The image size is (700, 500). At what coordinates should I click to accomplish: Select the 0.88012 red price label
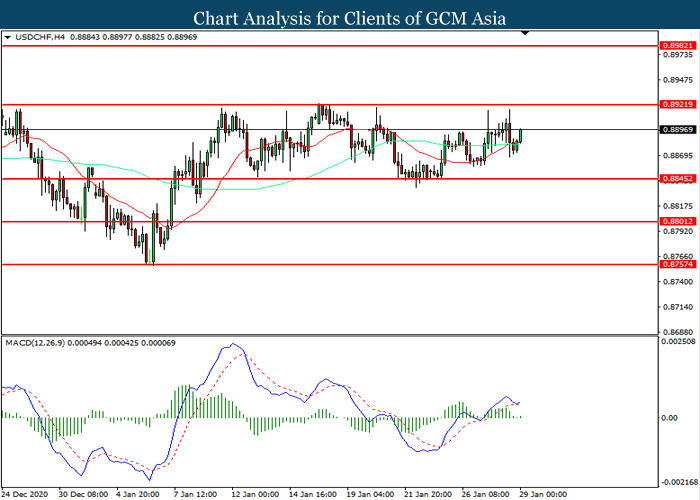(676, 222)
